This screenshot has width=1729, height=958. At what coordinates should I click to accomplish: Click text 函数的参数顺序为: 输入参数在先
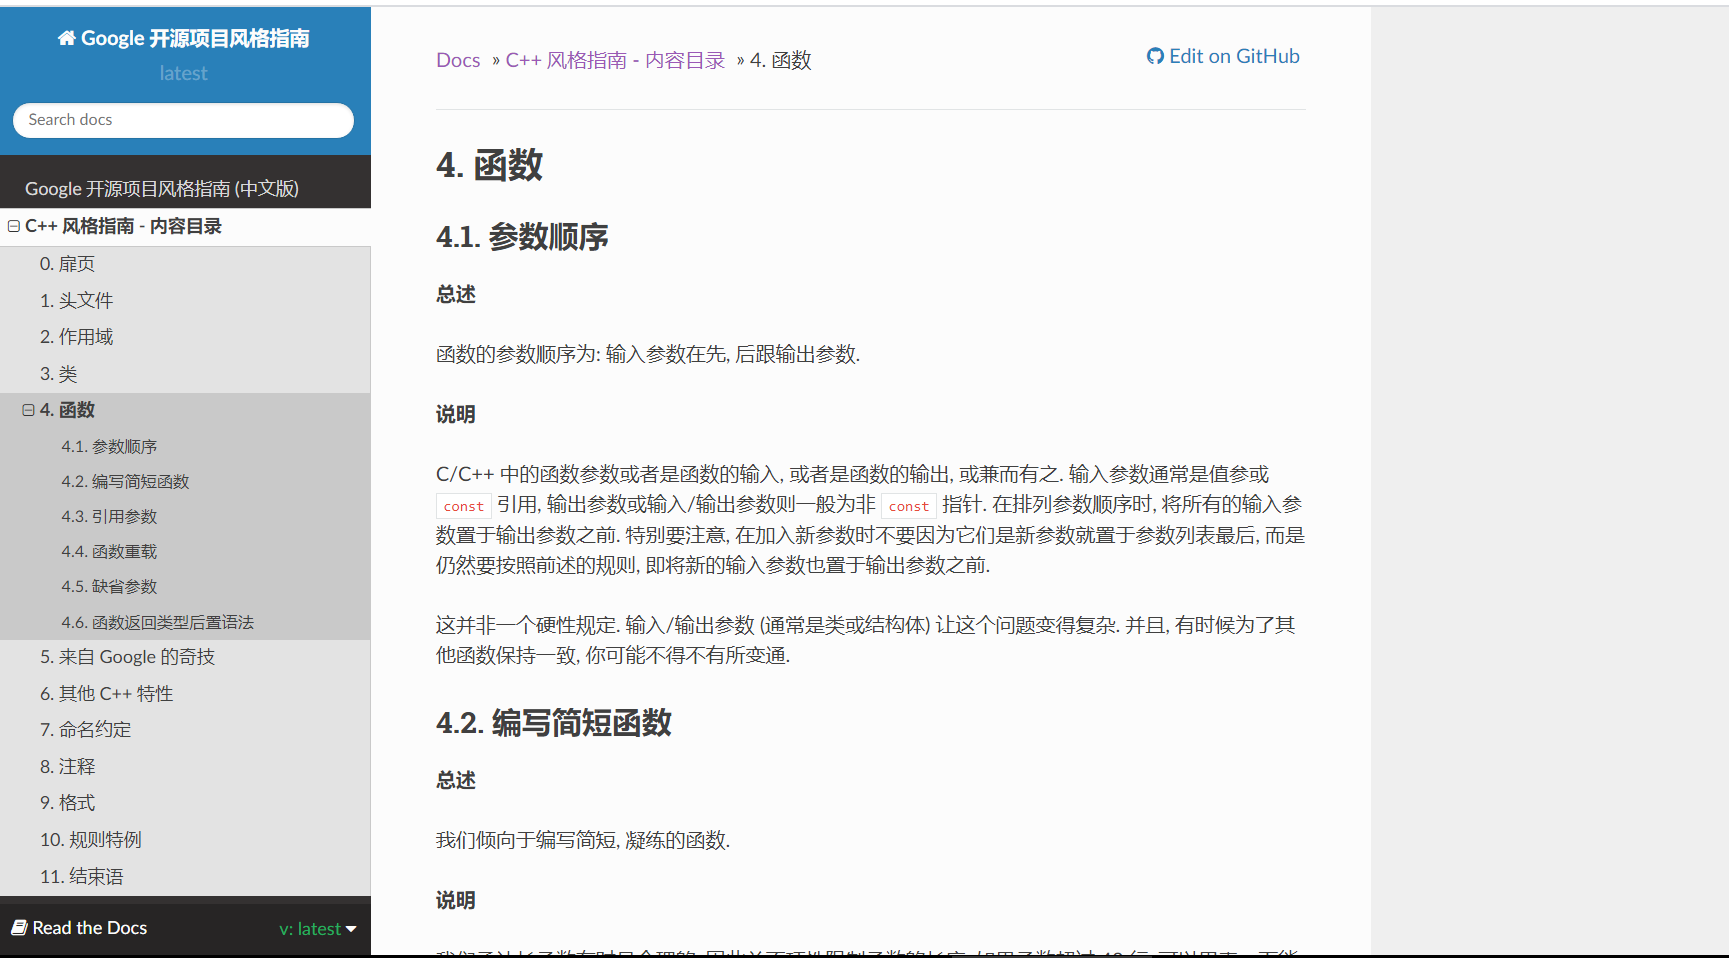coord(582,354)
